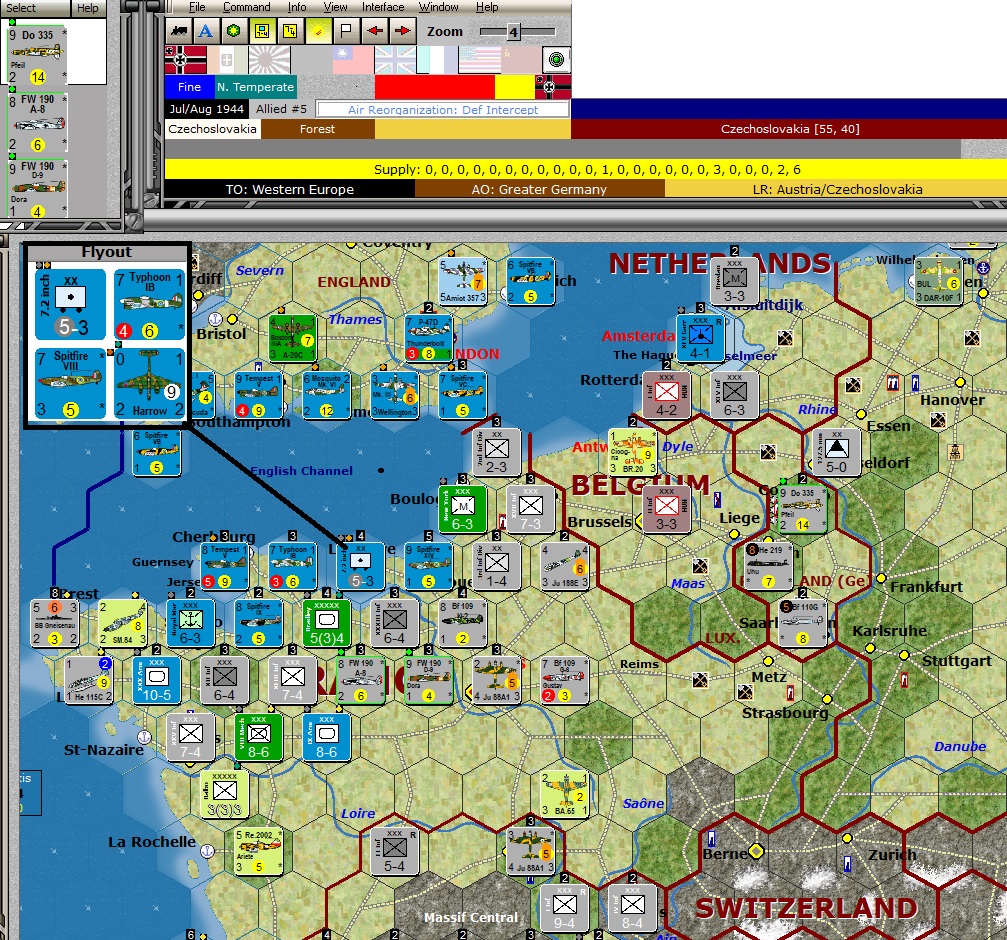Select the FW 190 A-8 unit in side panel
This screenshot has width=1007, height=940.
pyautogui.click(x=38, y=123)
